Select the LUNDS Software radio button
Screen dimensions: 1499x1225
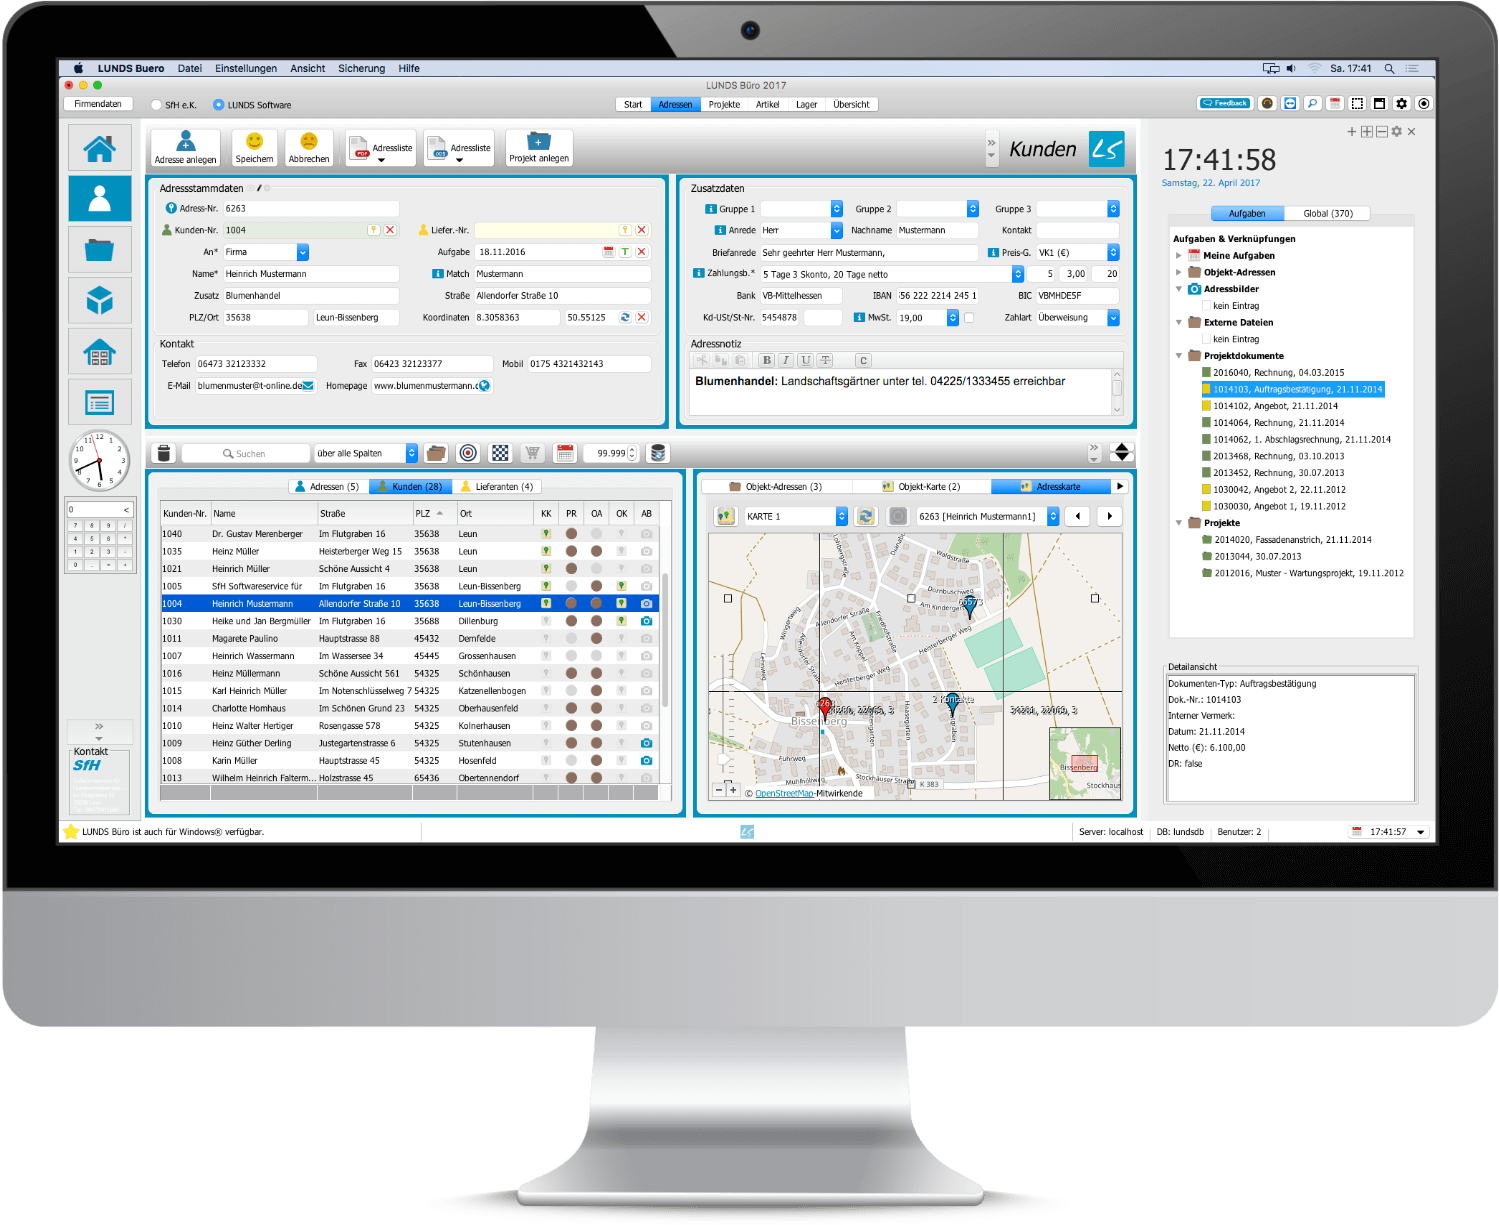219,105
